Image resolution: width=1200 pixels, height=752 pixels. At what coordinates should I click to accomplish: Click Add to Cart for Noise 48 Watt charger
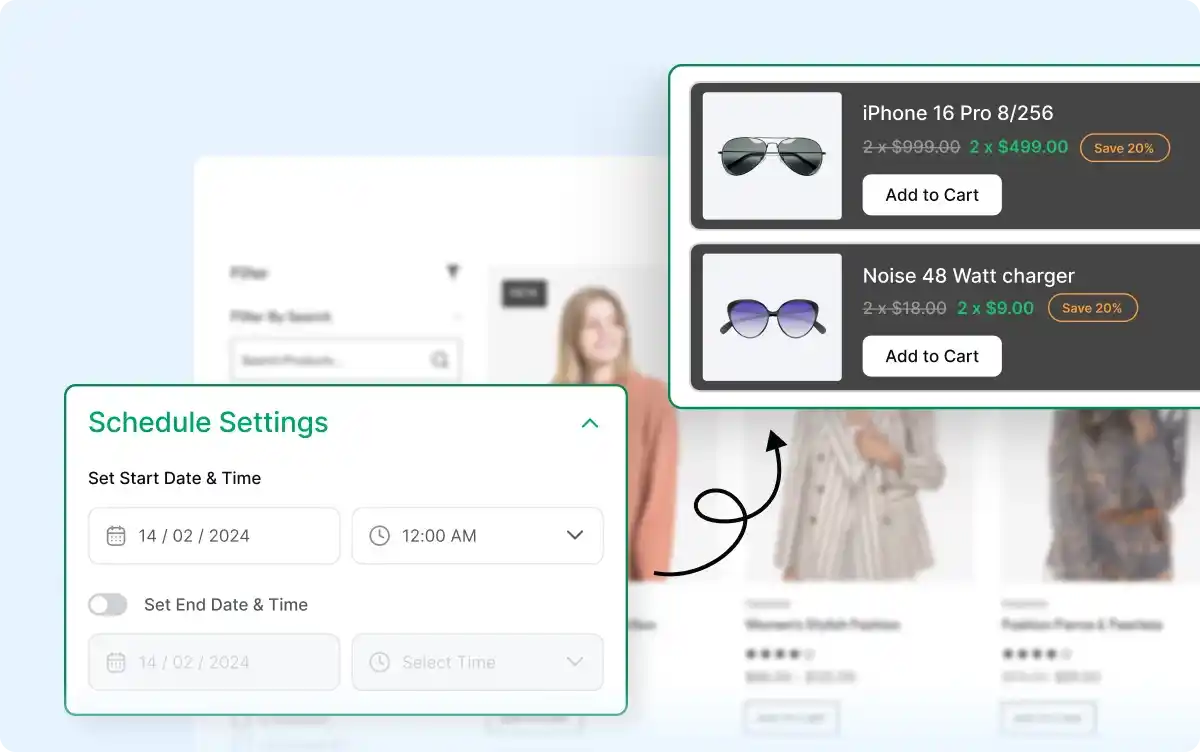point(931,356)
